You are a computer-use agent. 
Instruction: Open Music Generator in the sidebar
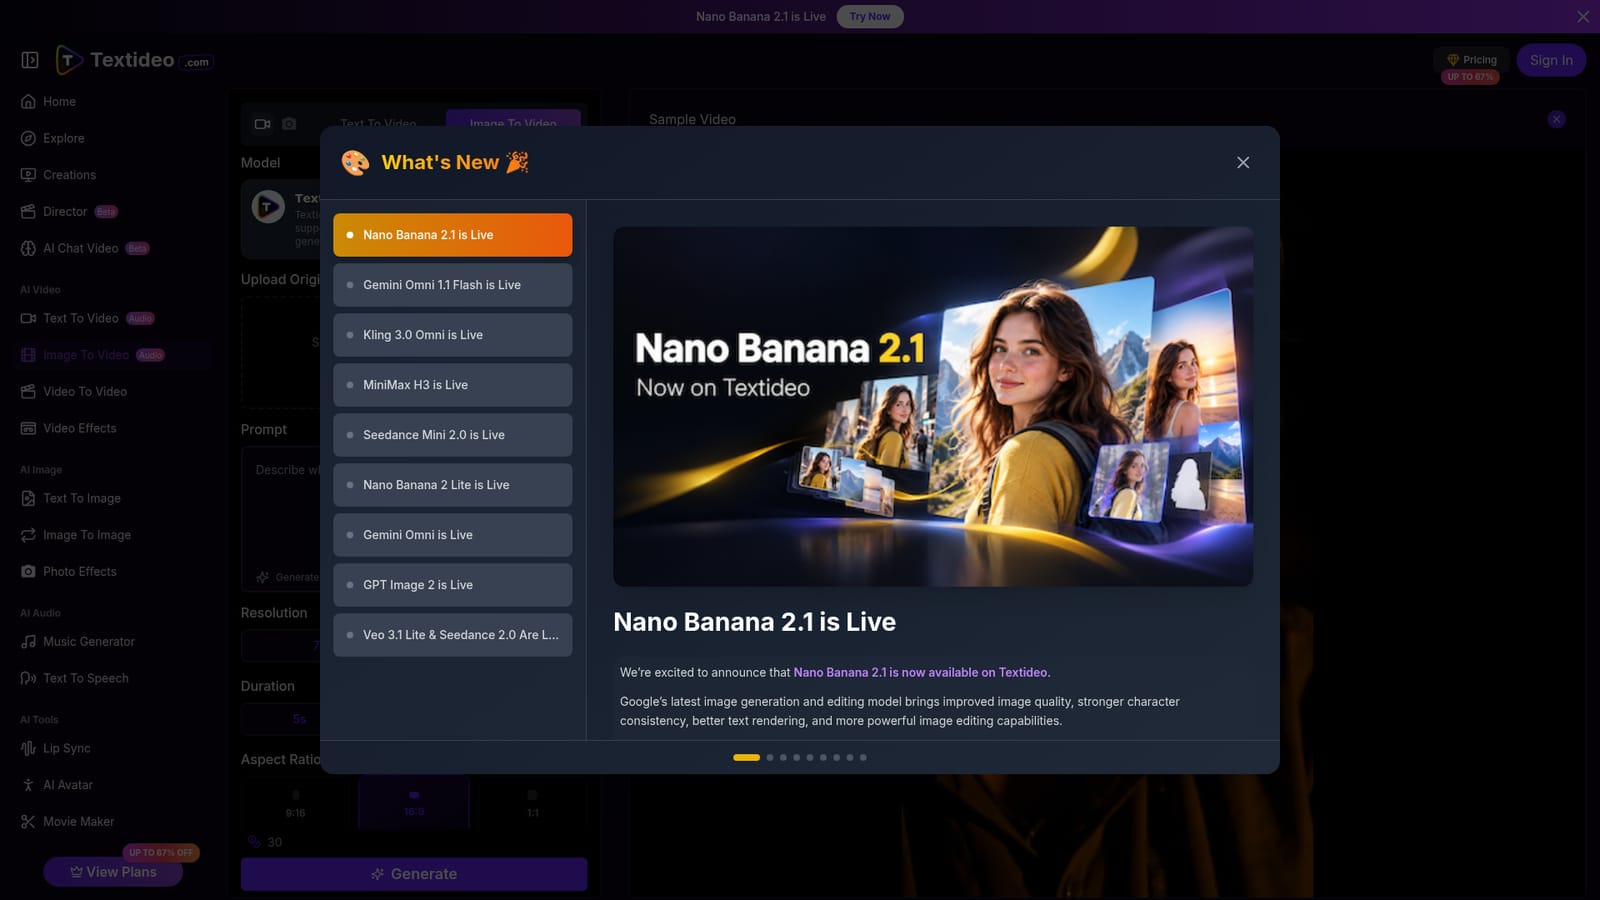78,641
